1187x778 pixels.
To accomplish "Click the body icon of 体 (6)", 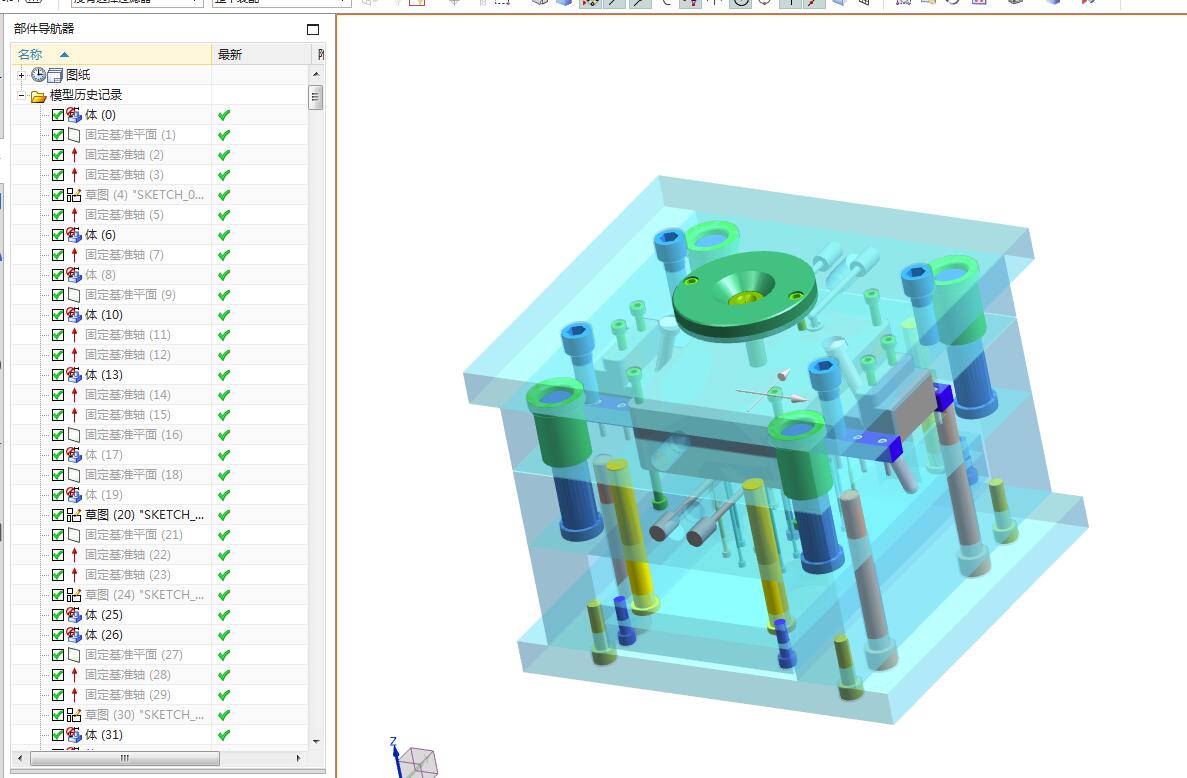I will 74,235.
